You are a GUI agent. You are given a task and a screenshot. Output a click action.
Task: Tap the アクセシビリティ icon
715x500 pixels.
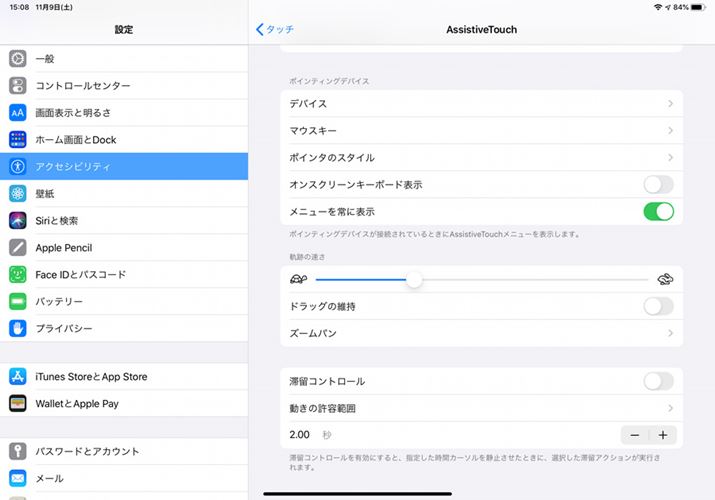click(x=18, y=166)
